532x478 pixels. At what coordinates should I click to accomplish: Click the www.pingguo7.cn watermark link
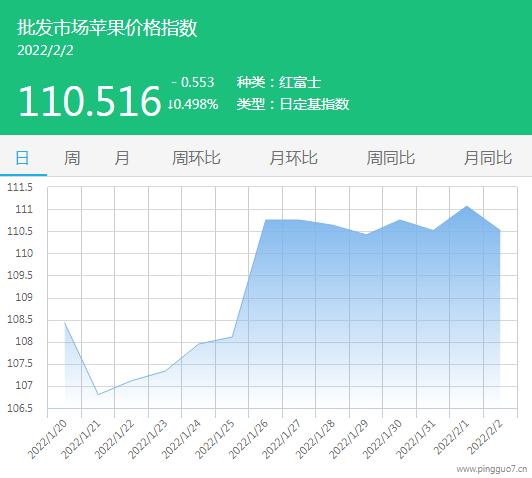(492, 469)
